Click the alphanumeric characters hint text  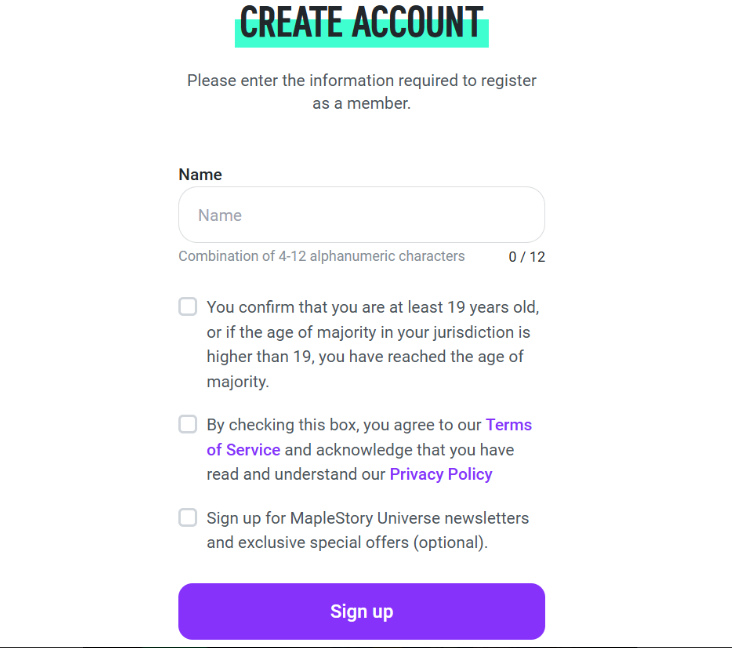[x=321, y=256]
